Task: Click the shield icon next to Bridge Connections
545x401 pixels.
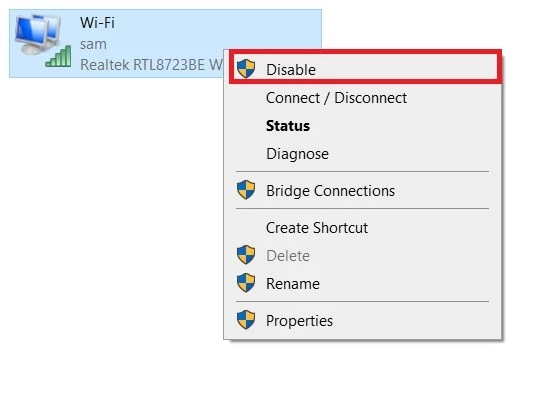Action: [x=246, y=190]
